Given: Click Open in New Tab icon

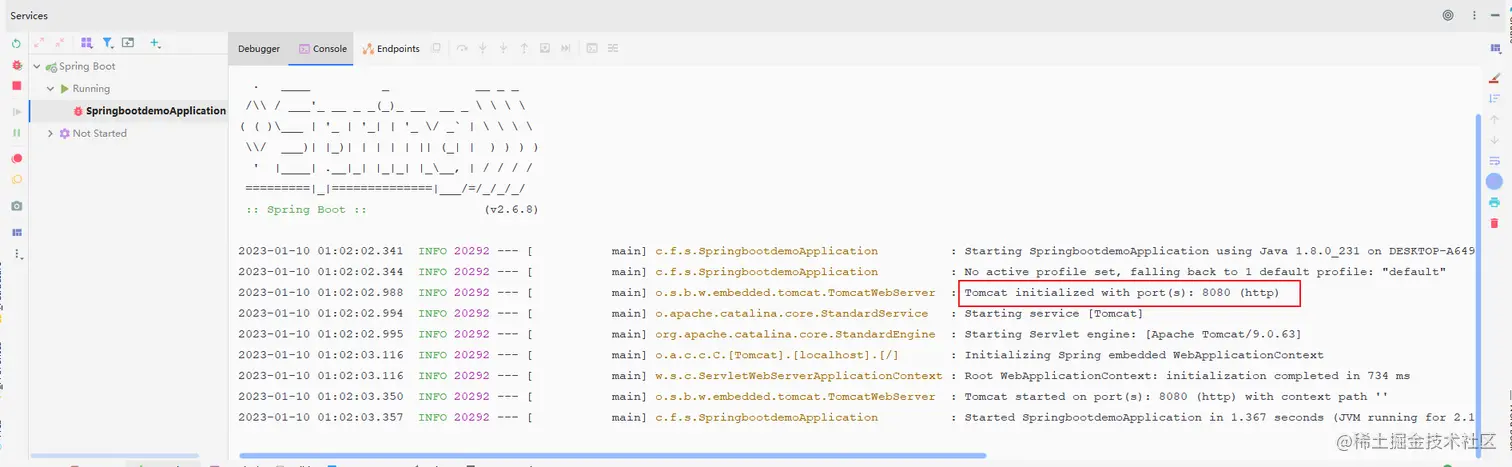Looking at the screenshot, I should [128, 44].
